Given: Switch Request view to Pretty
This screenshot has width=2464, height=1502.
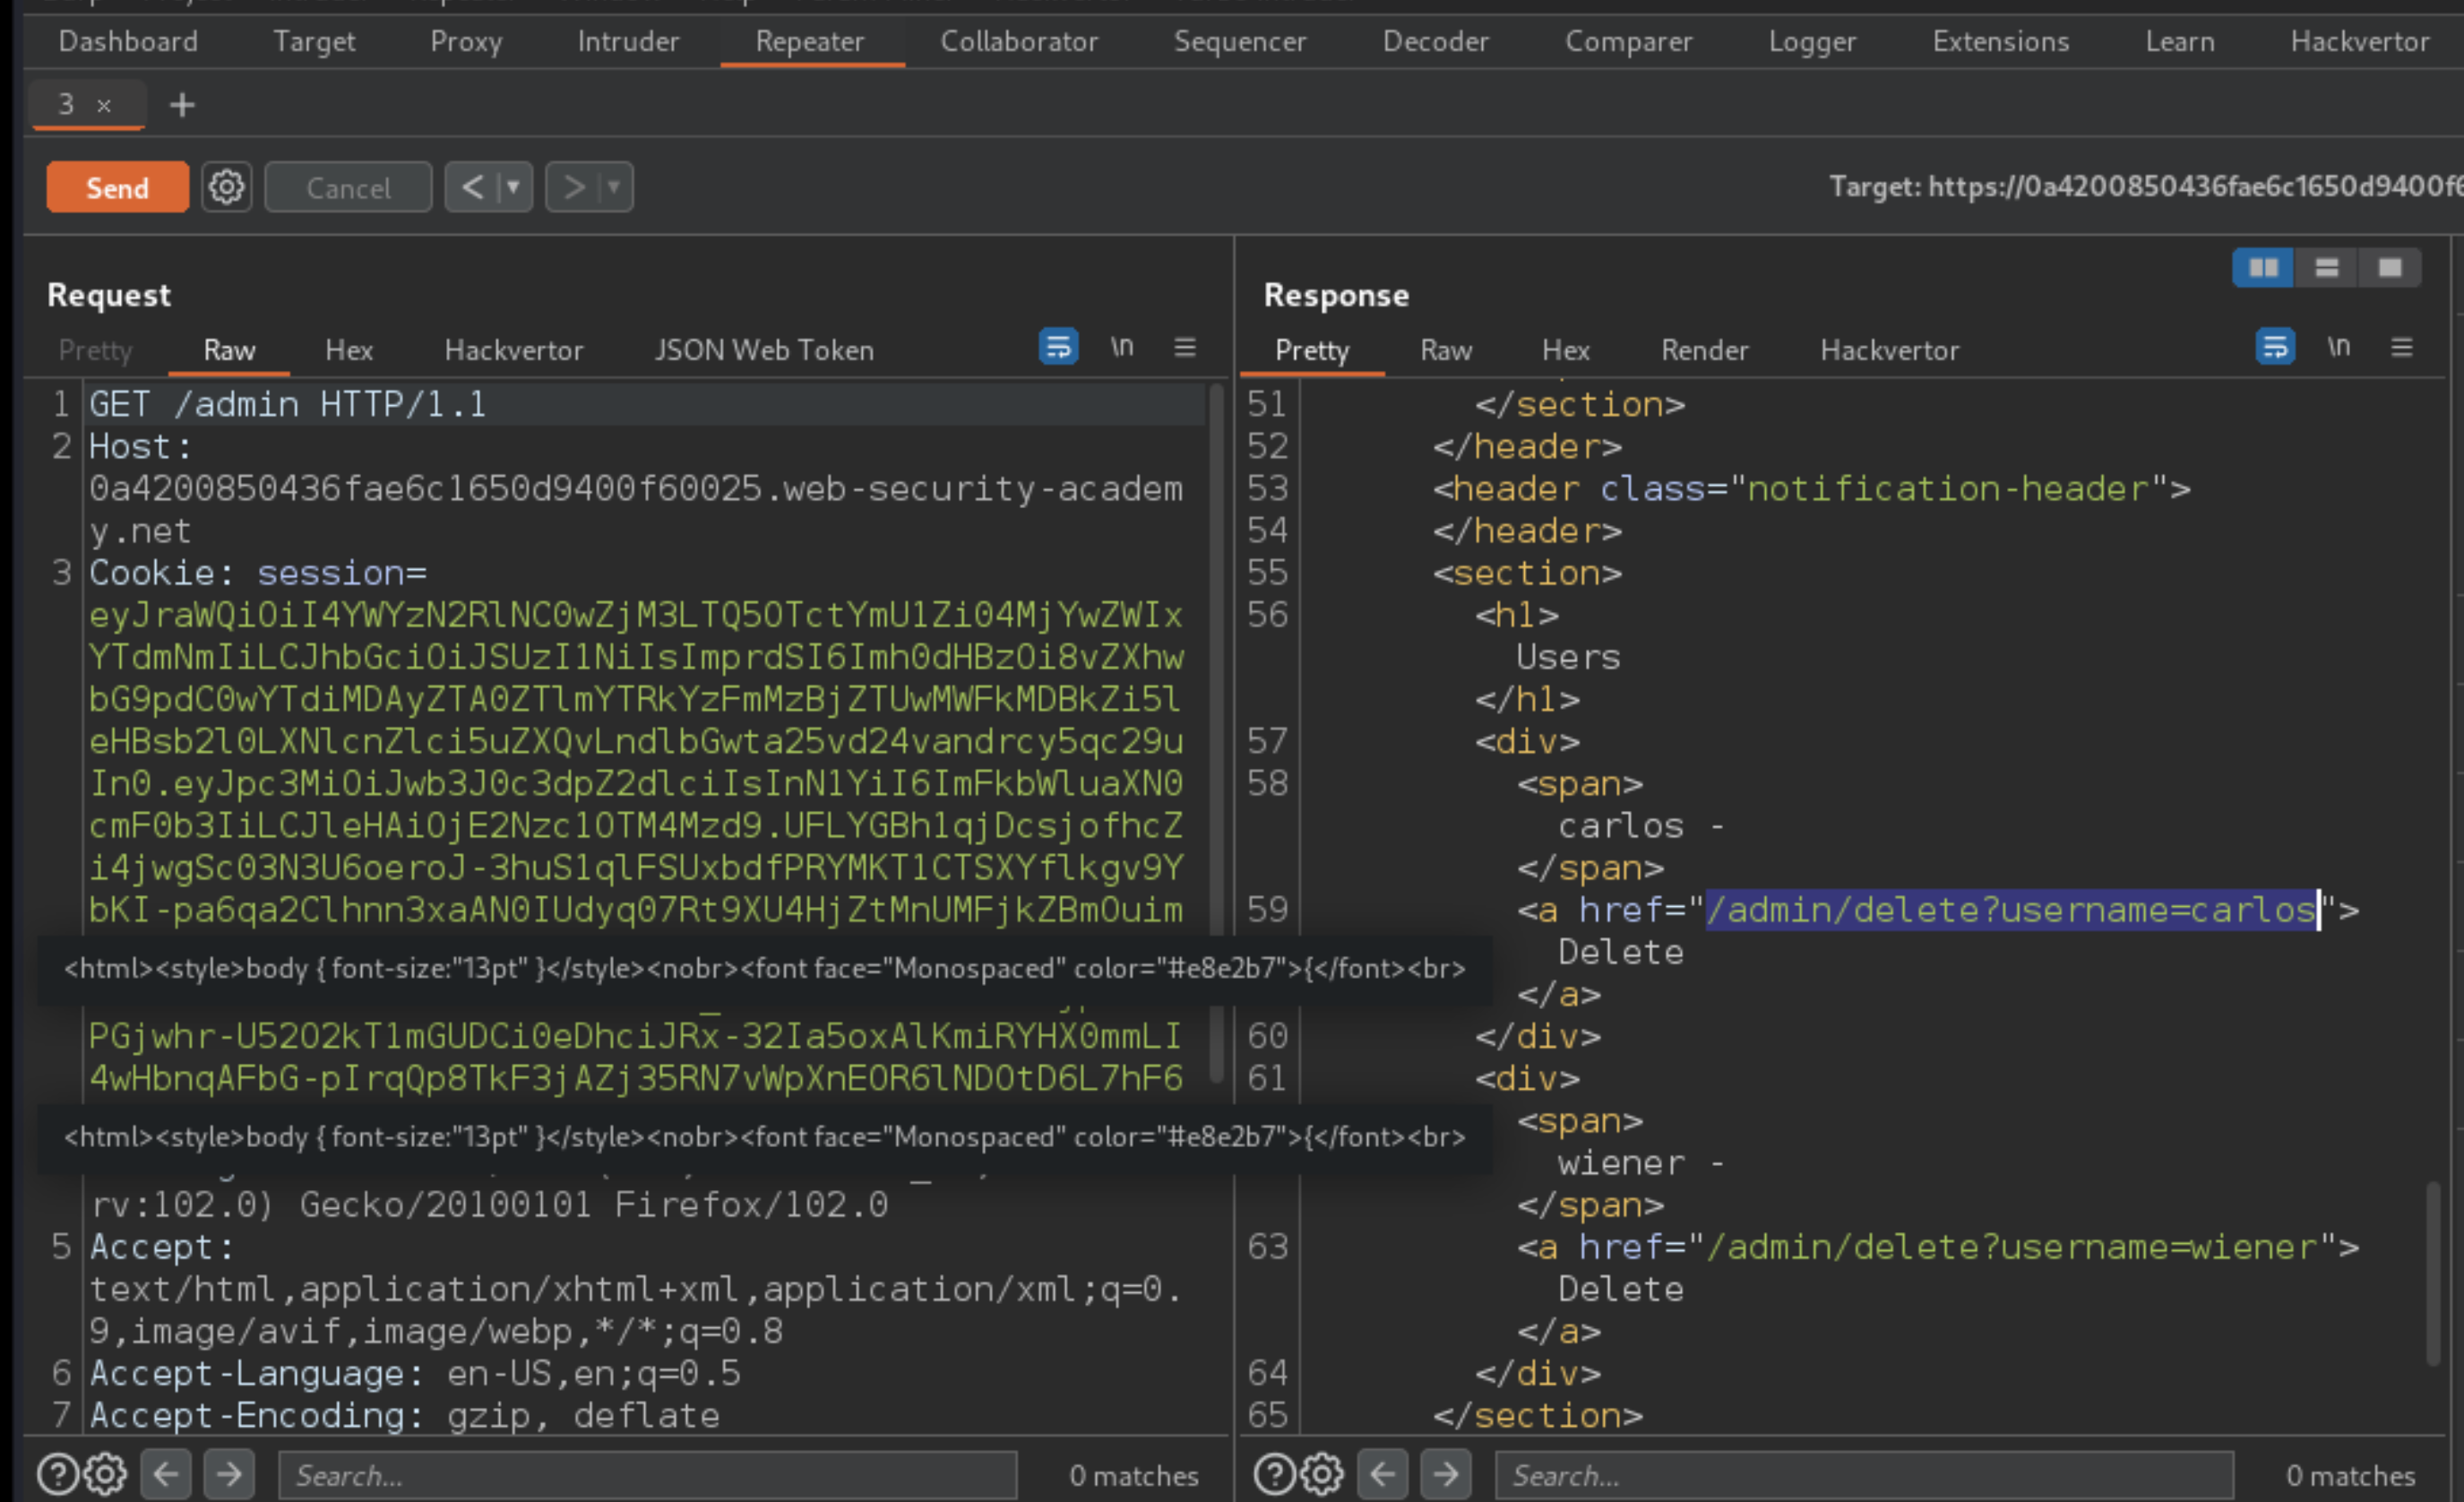Looking at the screenshot, I should [95, 350].
